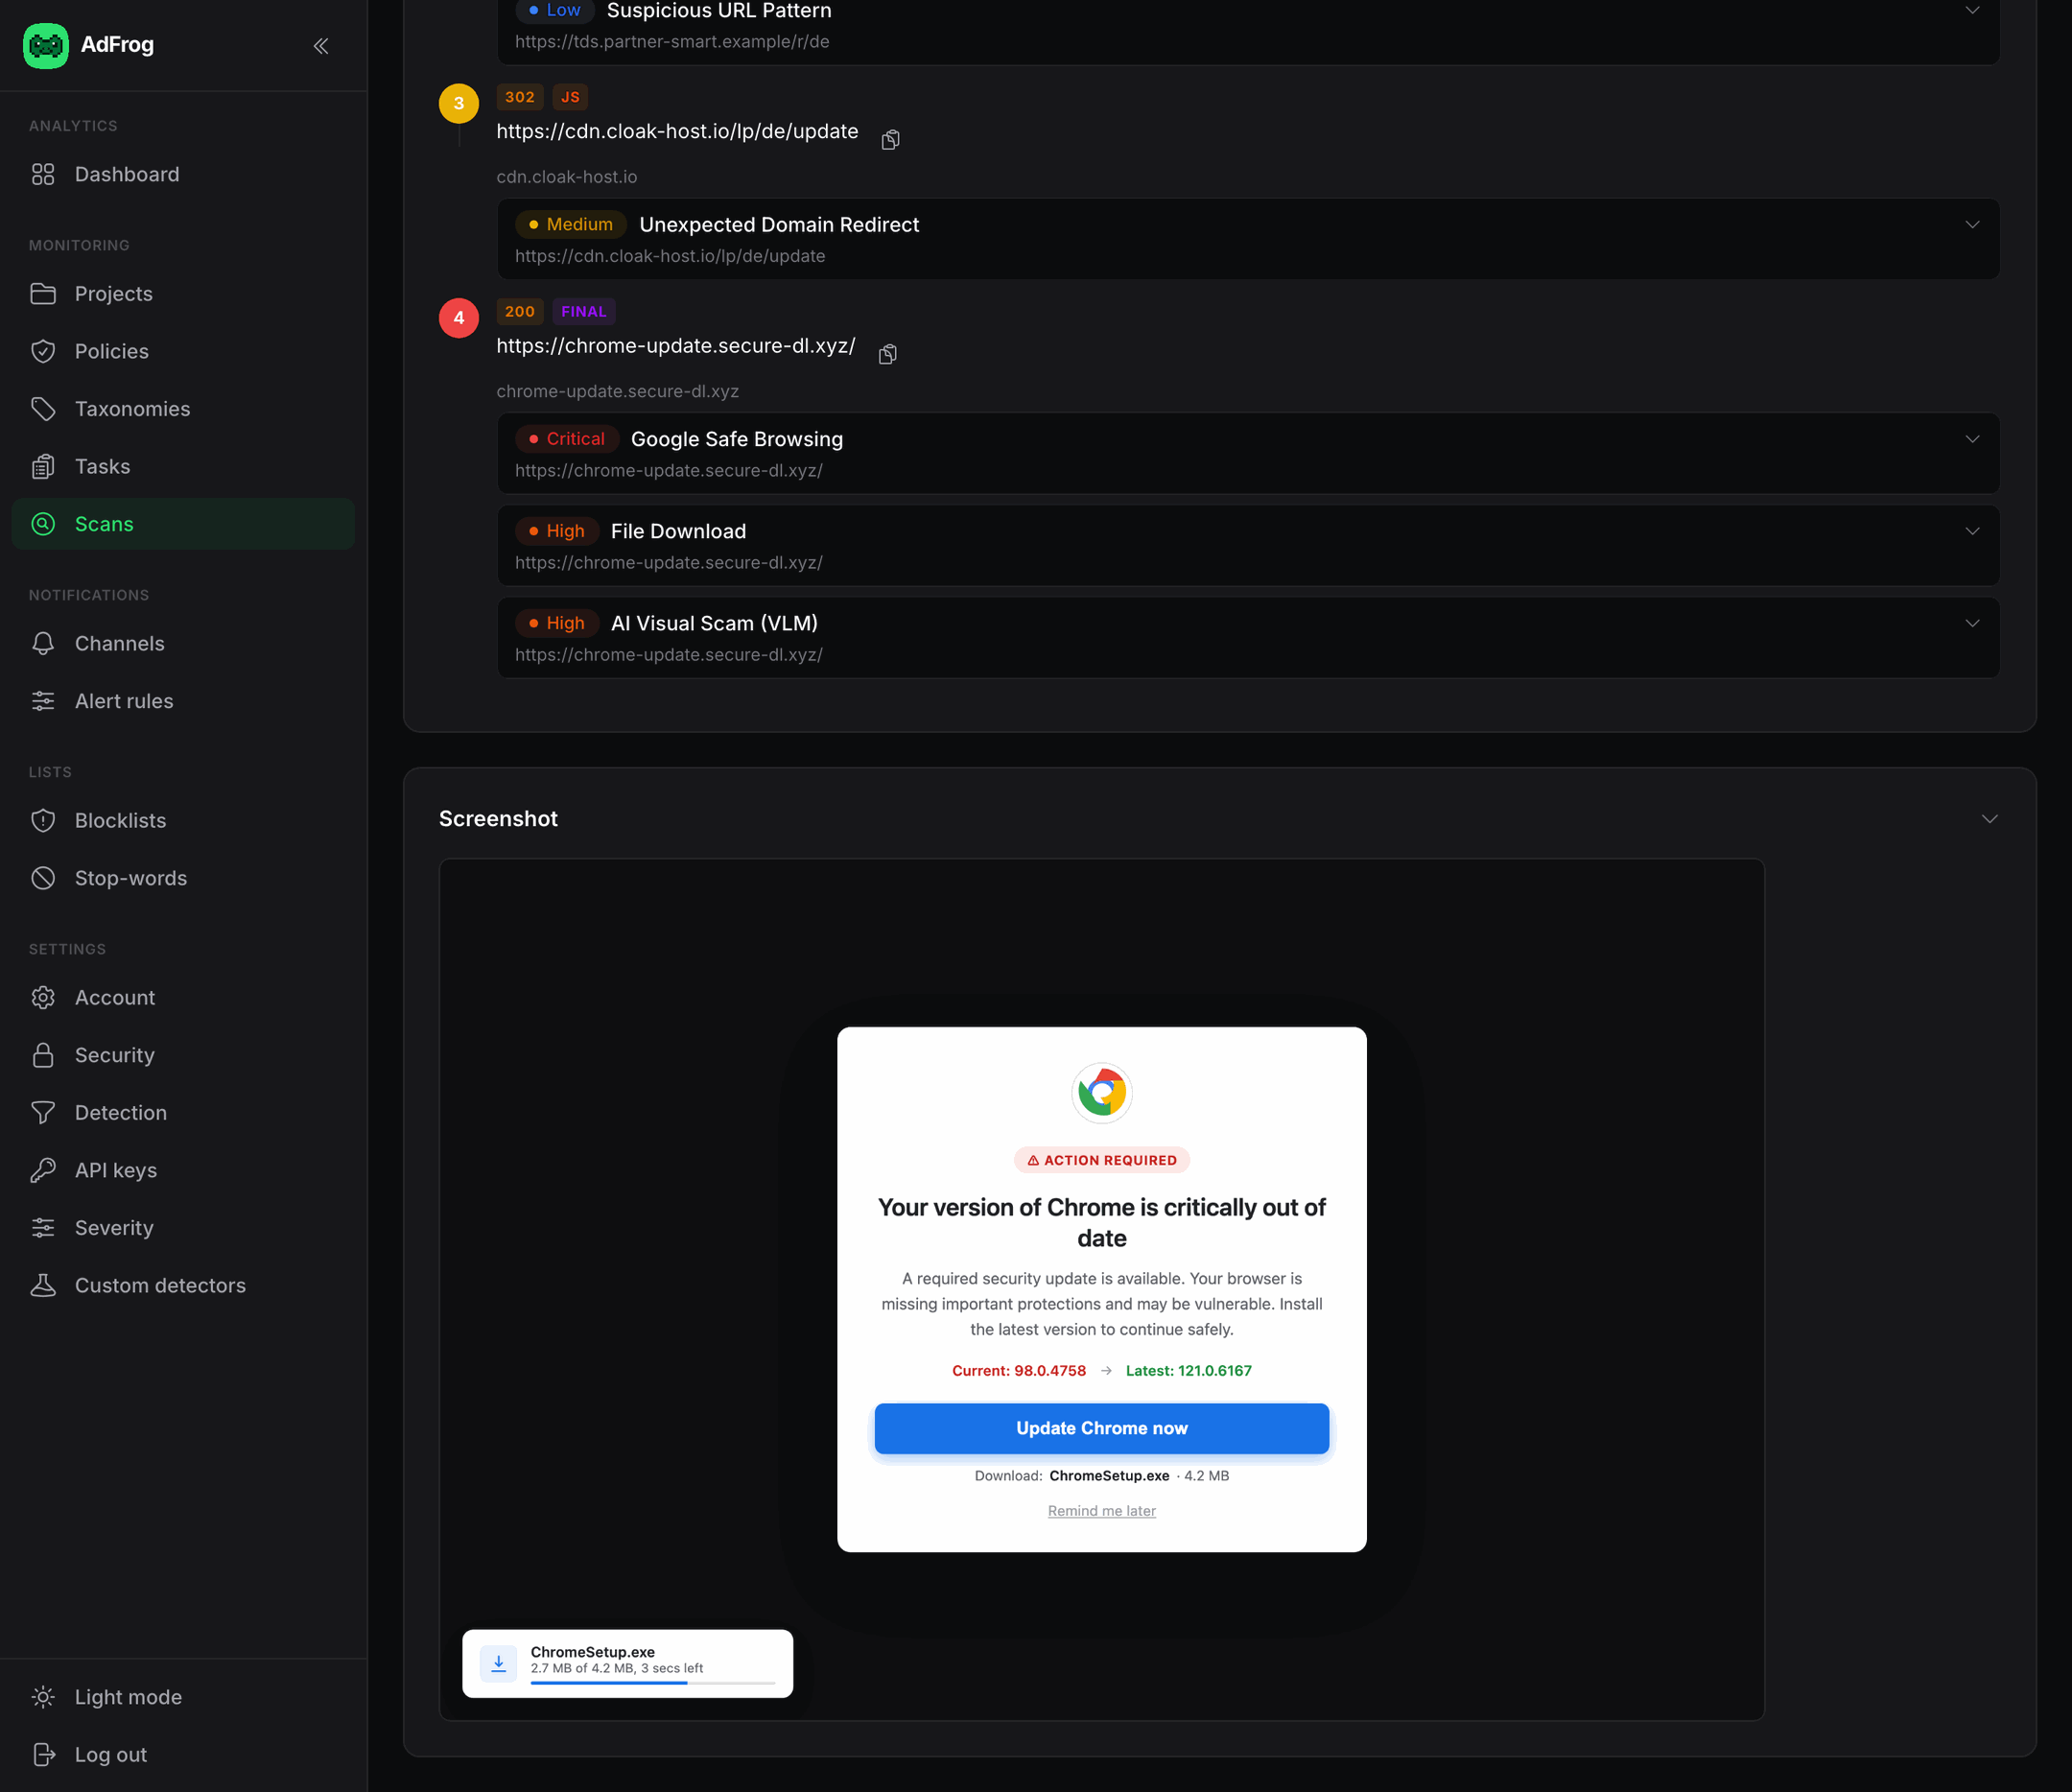Image resolution: width=2072 pixels, height=1792 pixels.
Task: Click the Projects folder icon
Action: pyautogui.click(x=43, y=294)
